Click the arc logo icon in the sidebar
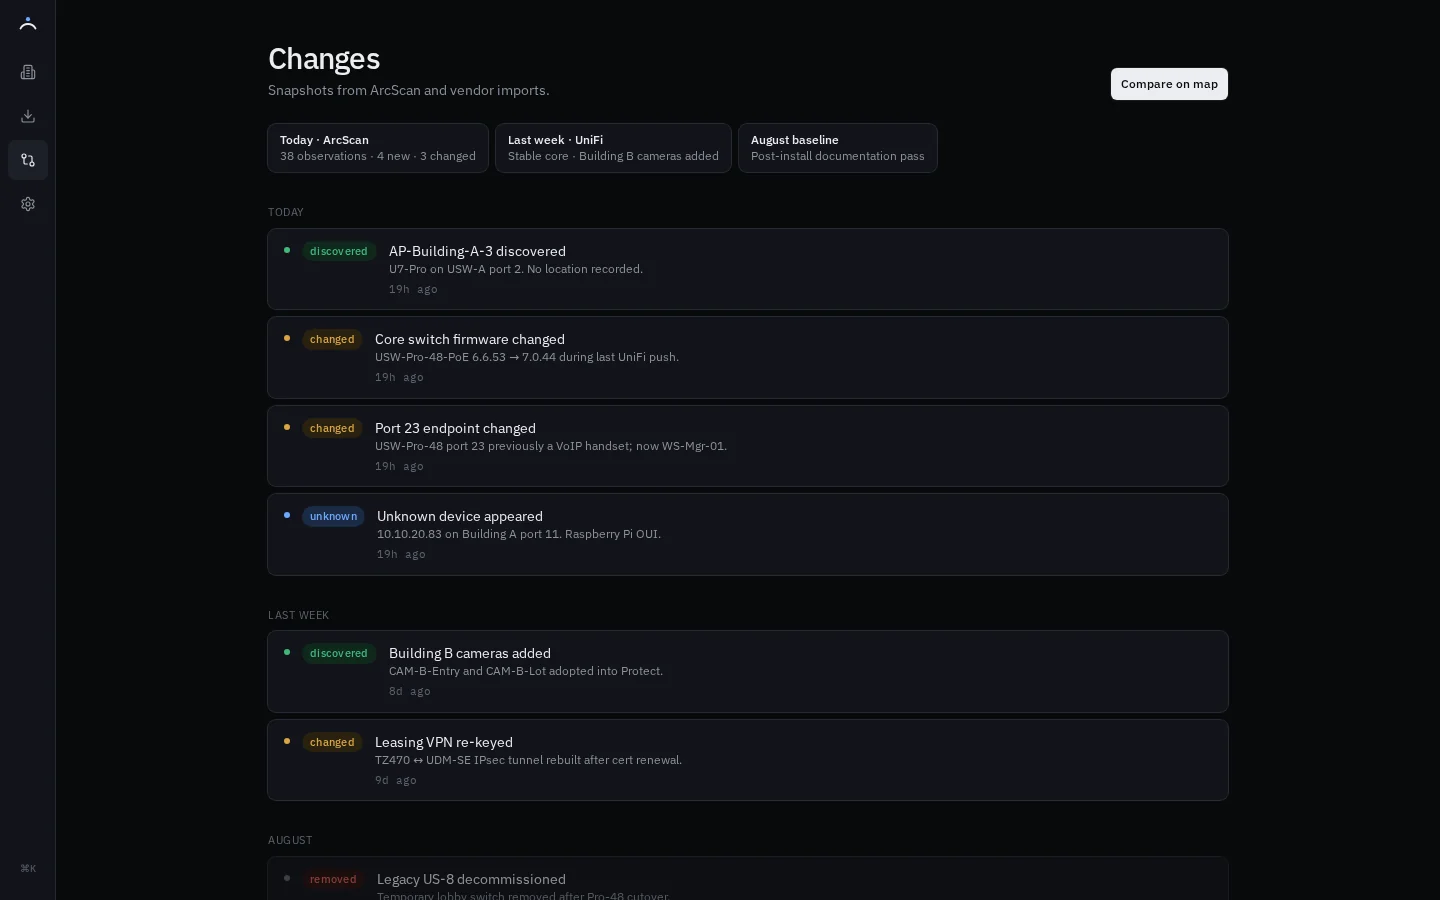This screenshot has width=1440, height=900. click(28, 23)
